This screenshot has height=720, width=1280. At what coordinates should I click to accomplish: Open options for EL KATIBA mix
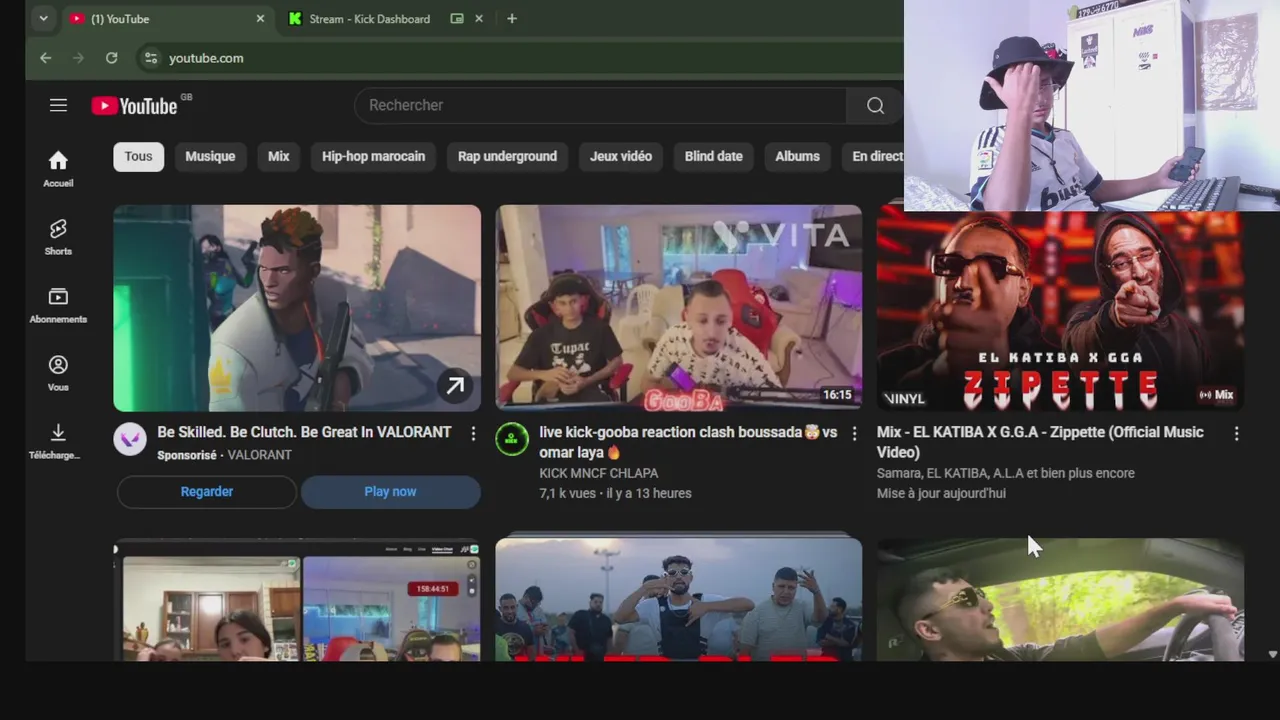(1236, 433)
